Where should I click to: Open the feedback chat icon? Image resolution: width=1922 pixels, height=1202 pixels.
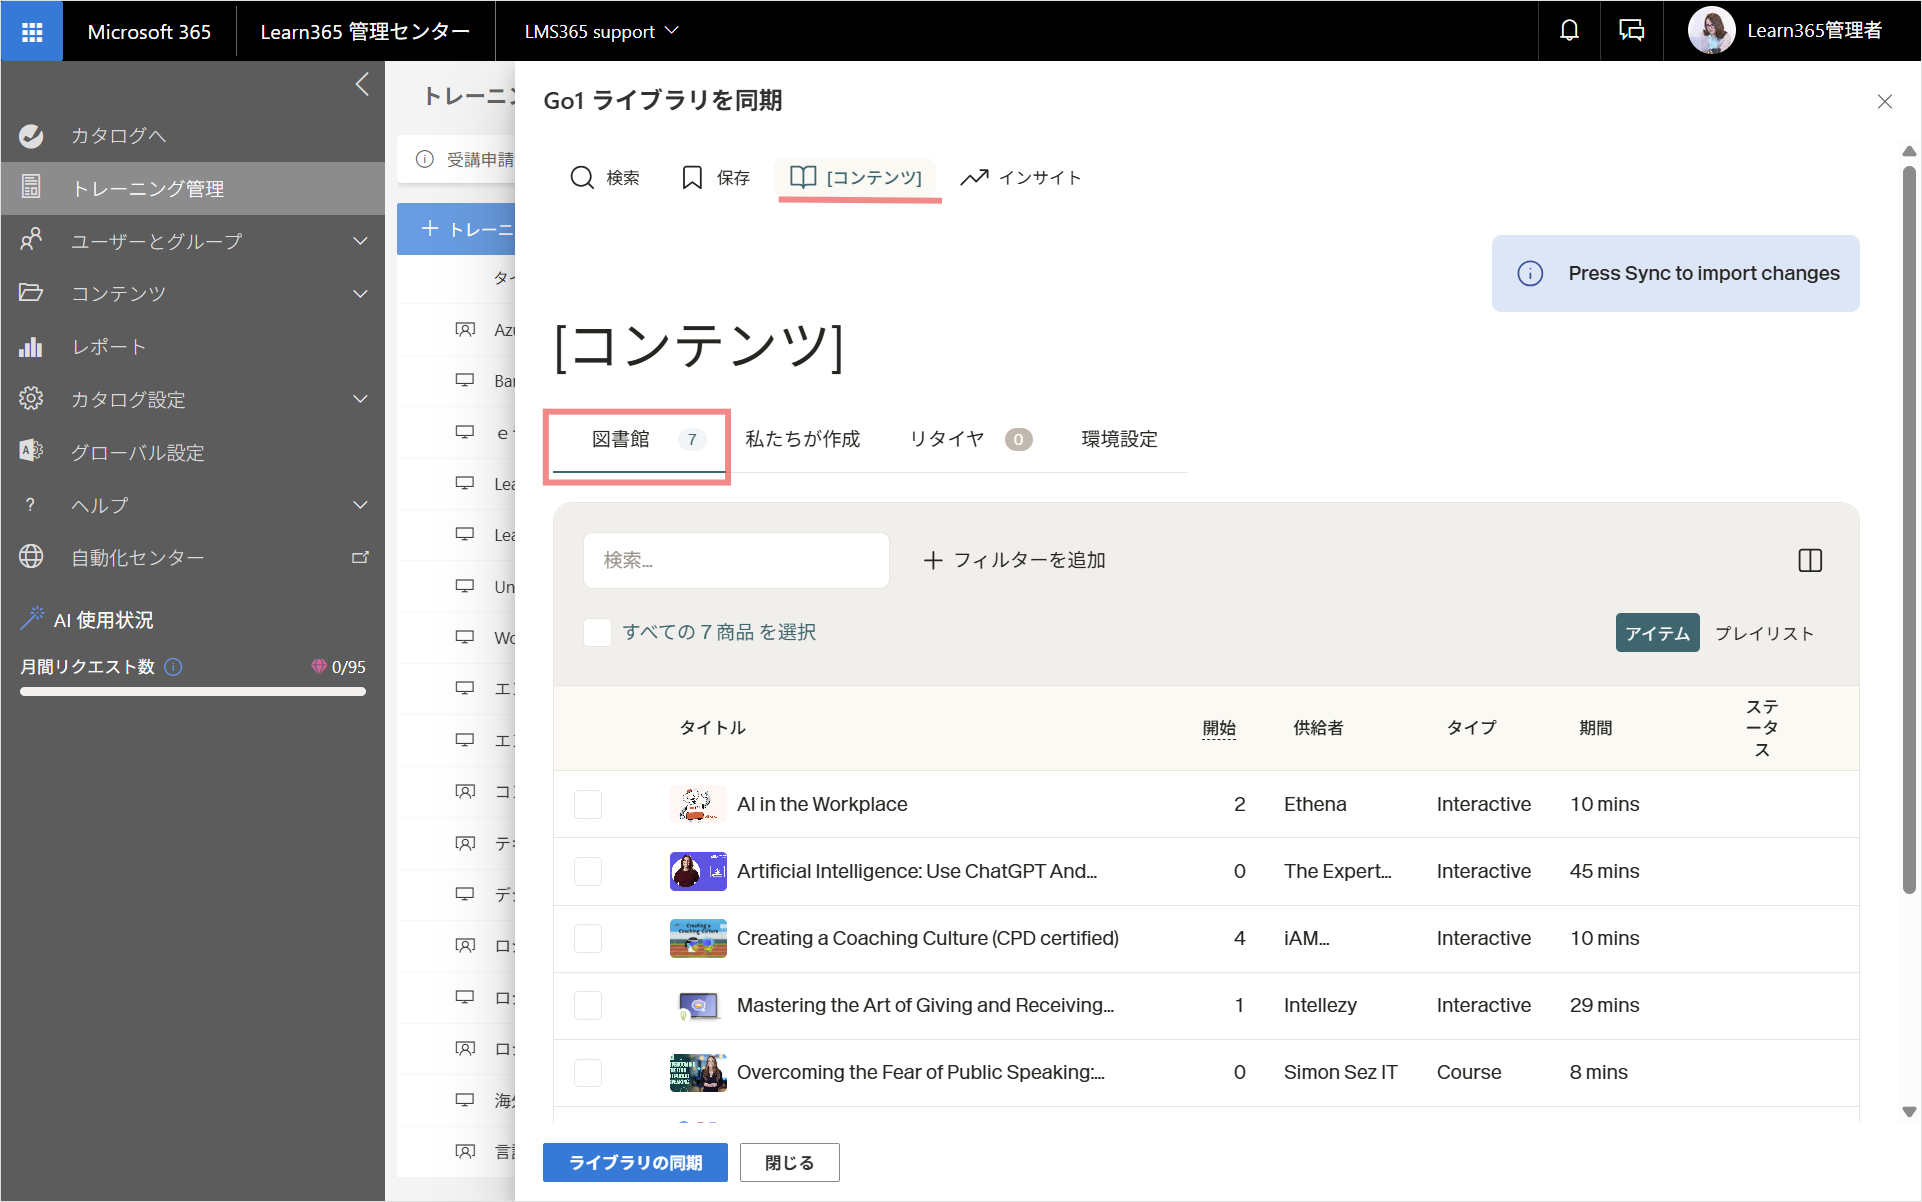click(x=1631, y=31)
